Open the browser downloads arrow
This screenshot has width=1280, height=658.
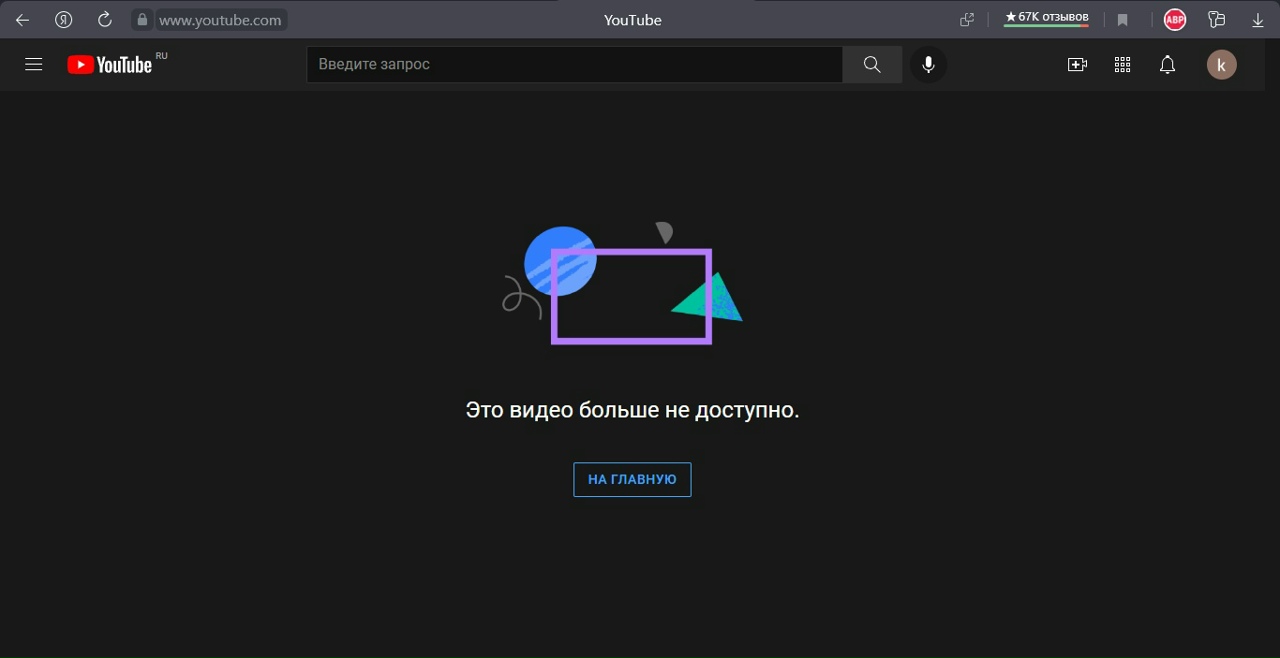1258,20
